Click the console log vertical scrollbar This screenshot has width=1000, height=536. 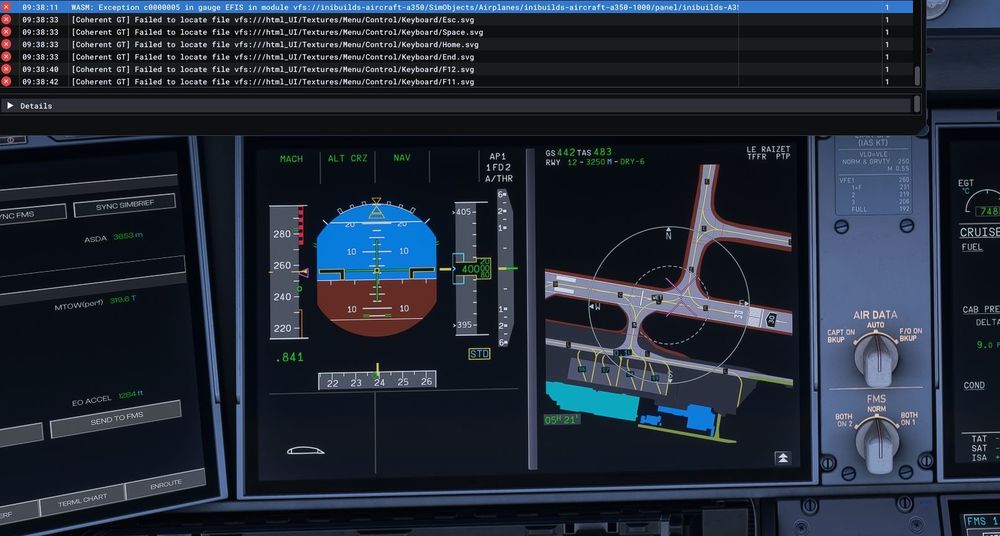coord(917,75)
